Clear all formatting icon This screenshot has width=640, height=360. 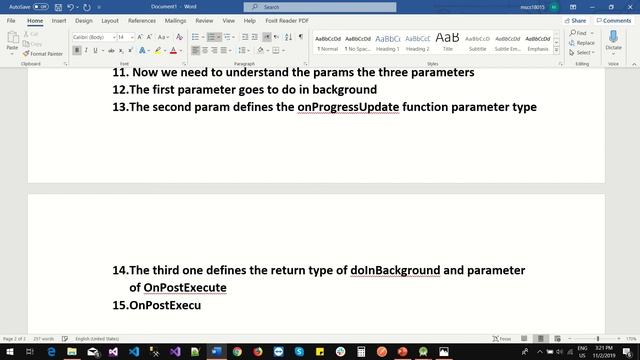pos(179,37)
